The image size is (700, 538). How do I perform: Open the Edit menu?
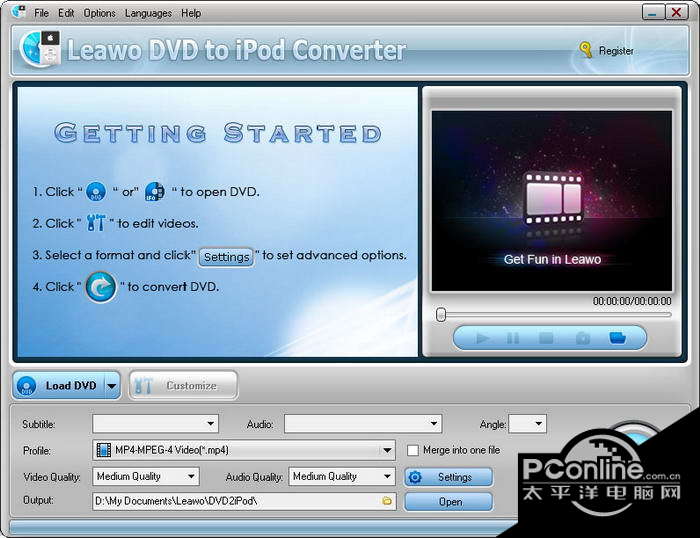pyautogui.click(x=66, y=13)
